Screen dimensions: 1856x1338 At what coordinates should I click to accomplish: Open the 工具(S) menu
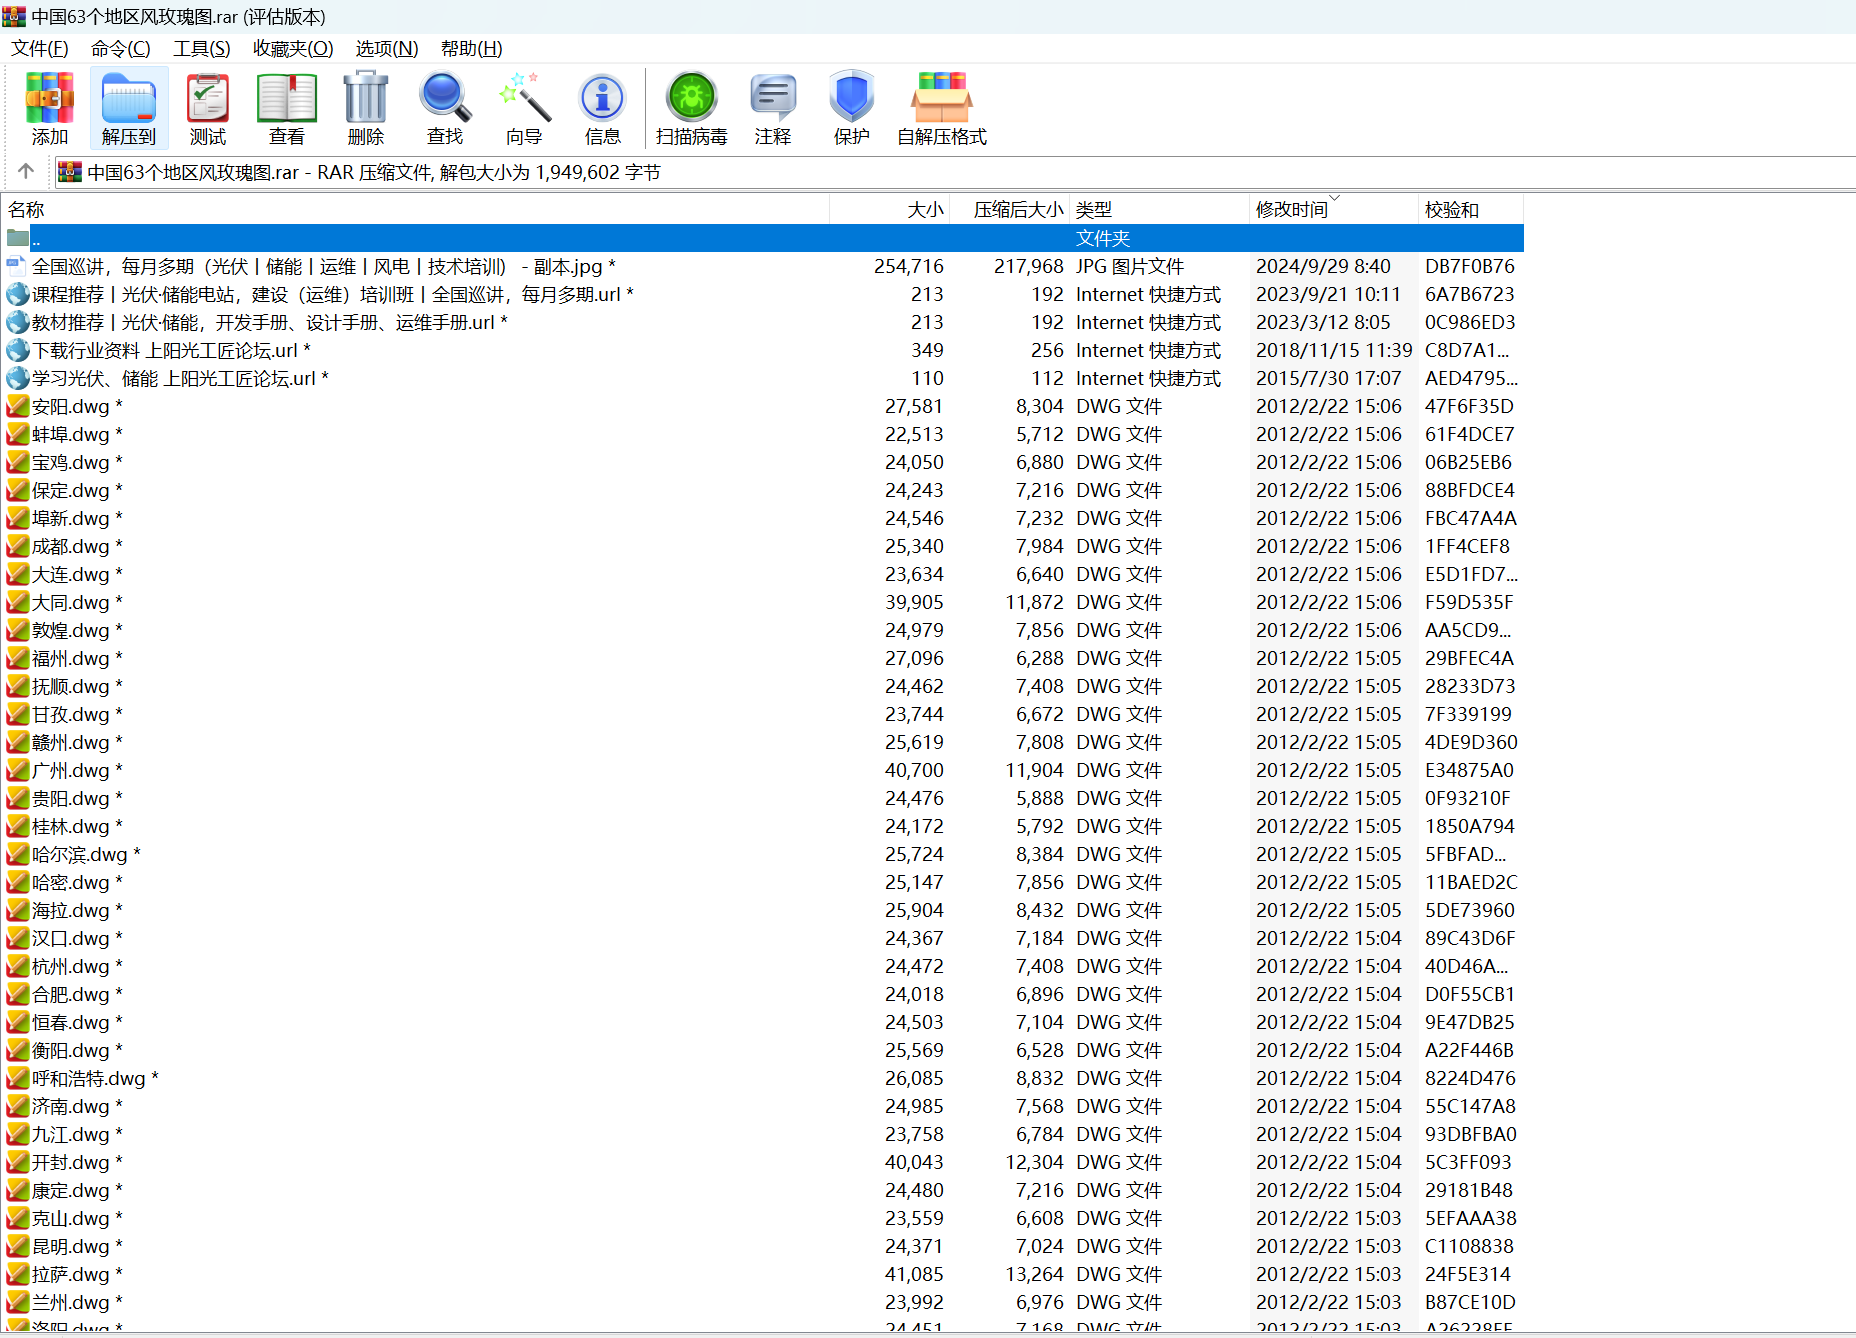point(201,48)
